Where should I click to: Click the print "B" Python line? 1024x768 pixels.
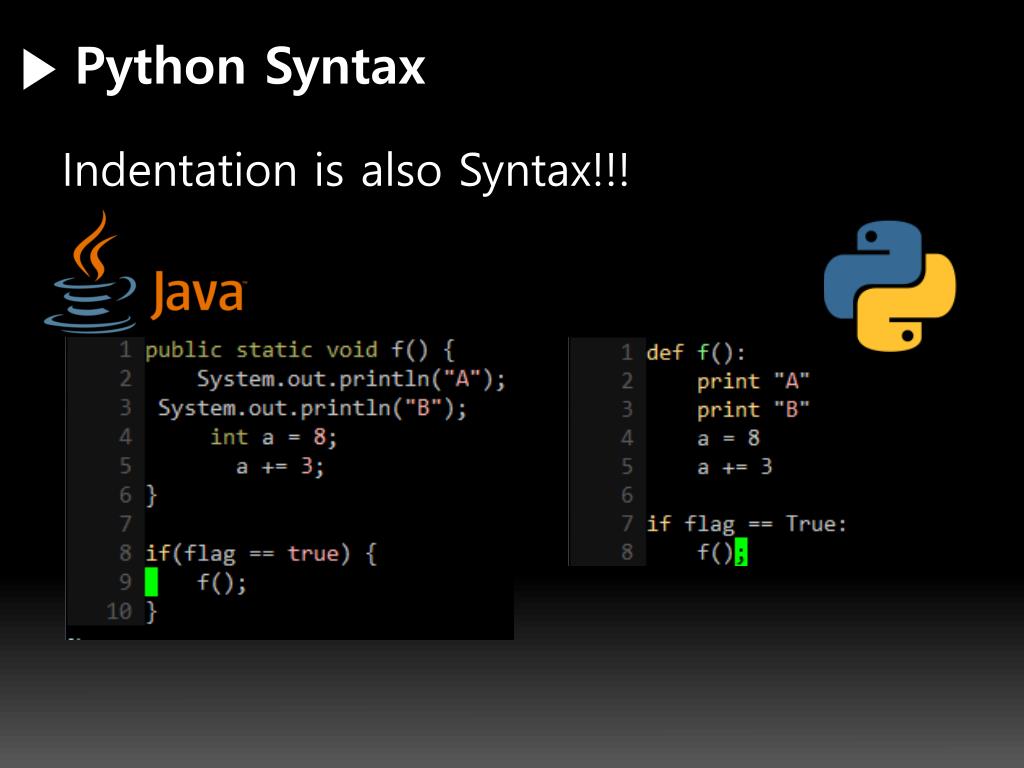pyautogui.click(x=753, y=409)
